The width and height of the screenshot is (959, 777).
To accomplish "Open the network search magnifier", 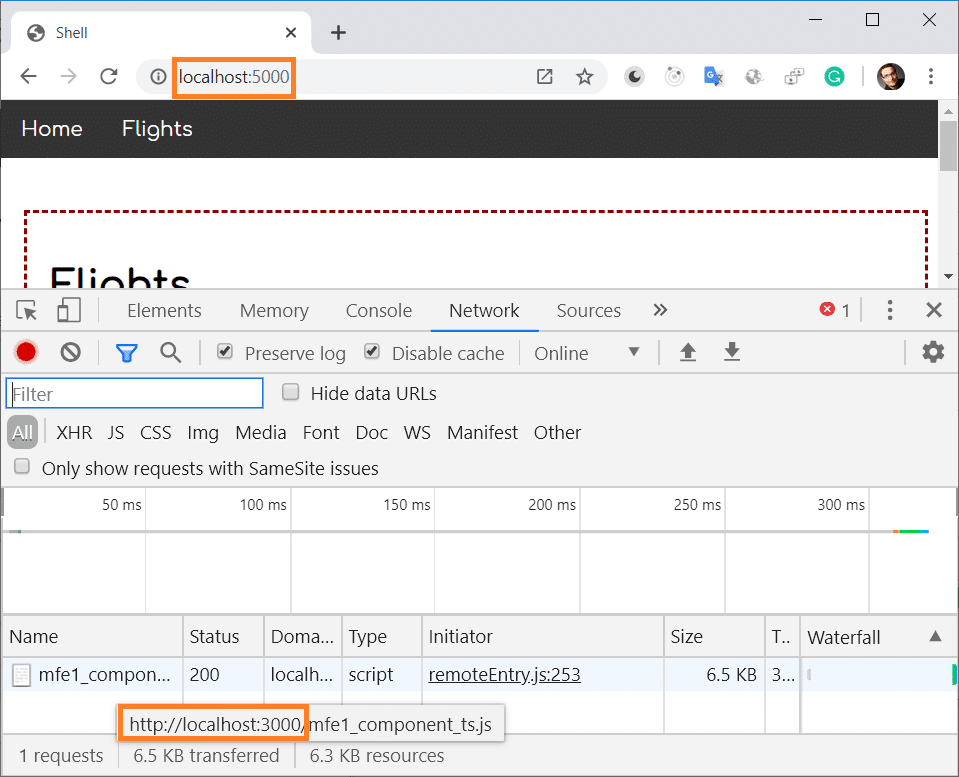I will click(x=170, y=352).
